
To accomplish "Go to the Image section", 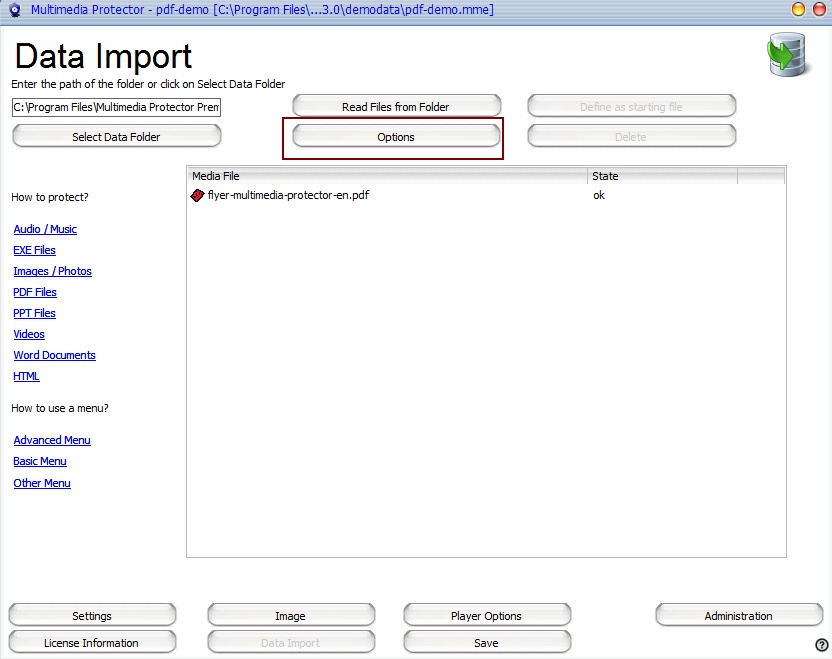I will click(290, 616).
